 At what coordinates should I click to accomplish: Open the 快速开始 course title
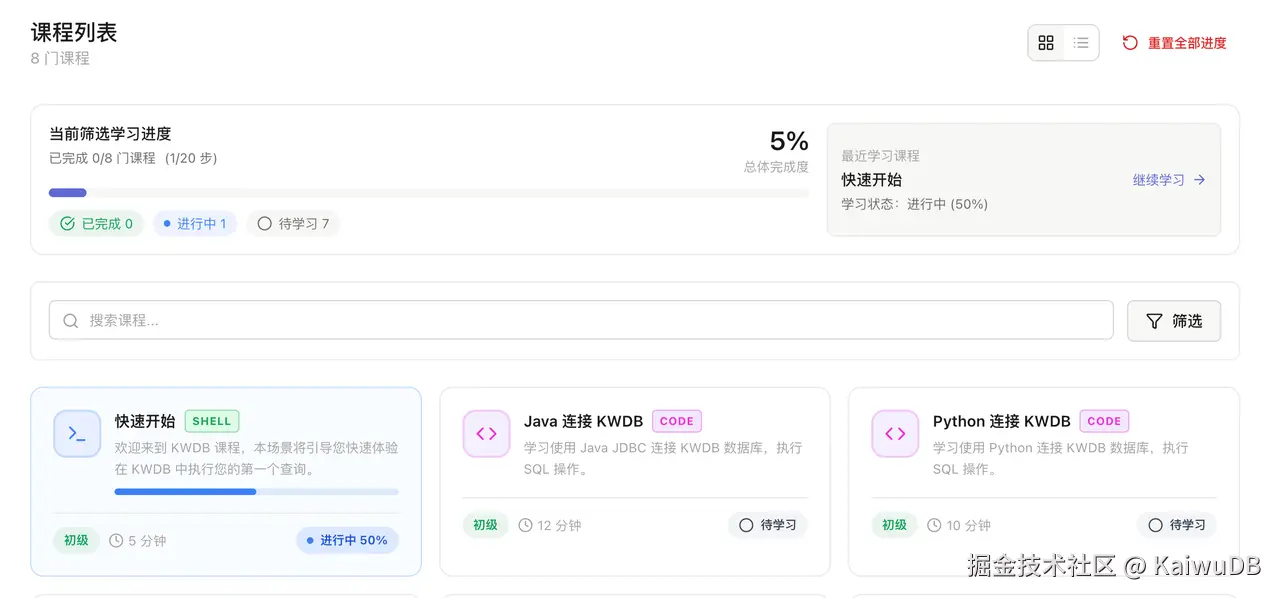coord(145,421)
